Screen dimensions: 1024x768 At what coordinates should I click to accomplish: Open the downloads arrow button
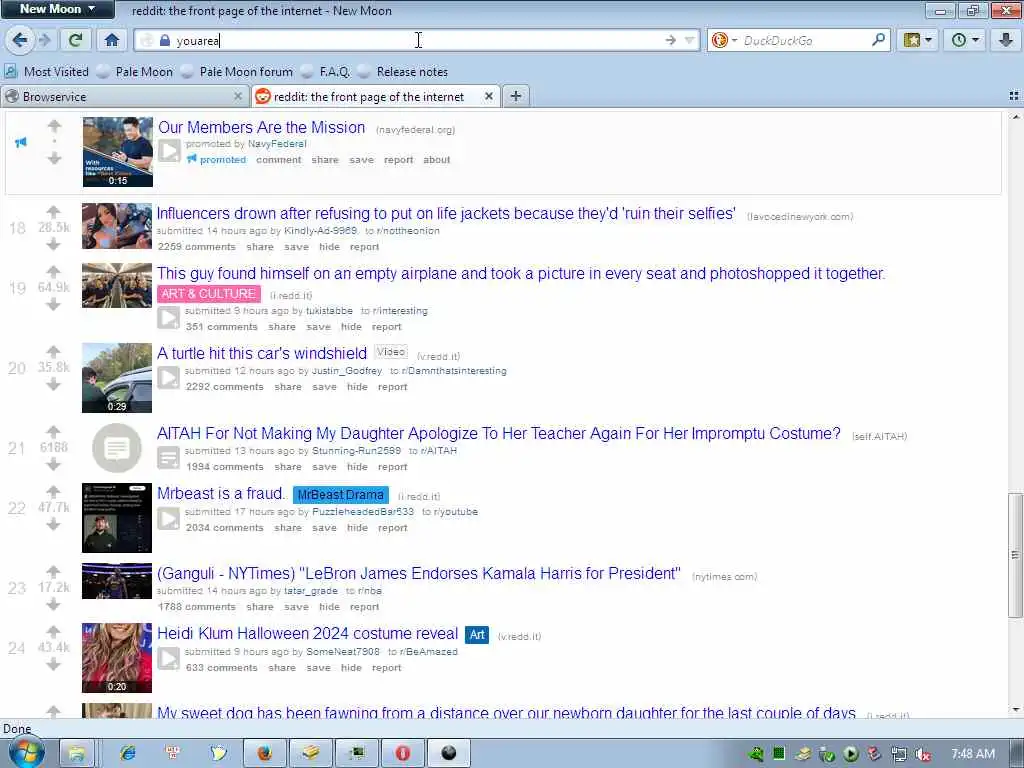(x=1006, y=40)
